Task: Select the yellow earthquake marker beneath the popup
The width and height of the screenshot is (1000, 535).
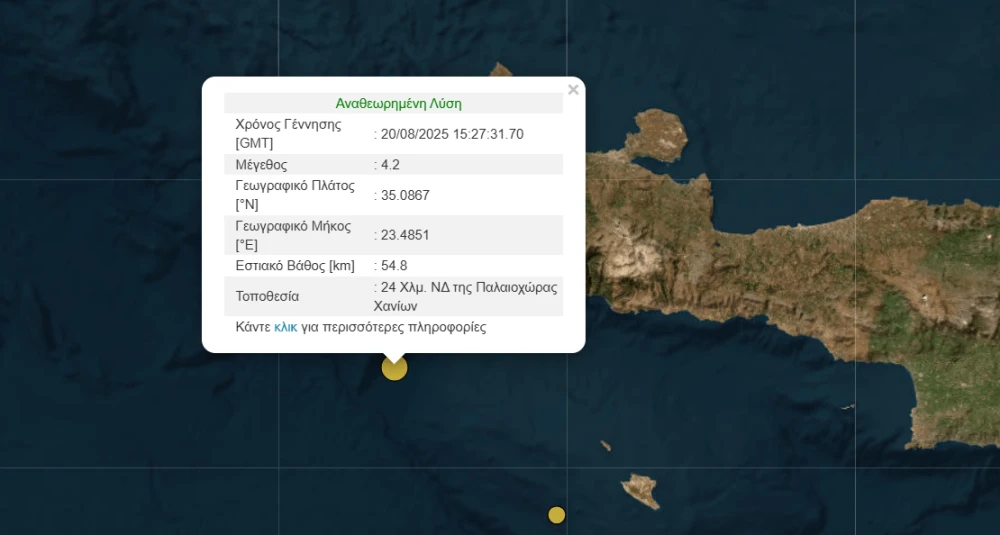Action: 394,368
